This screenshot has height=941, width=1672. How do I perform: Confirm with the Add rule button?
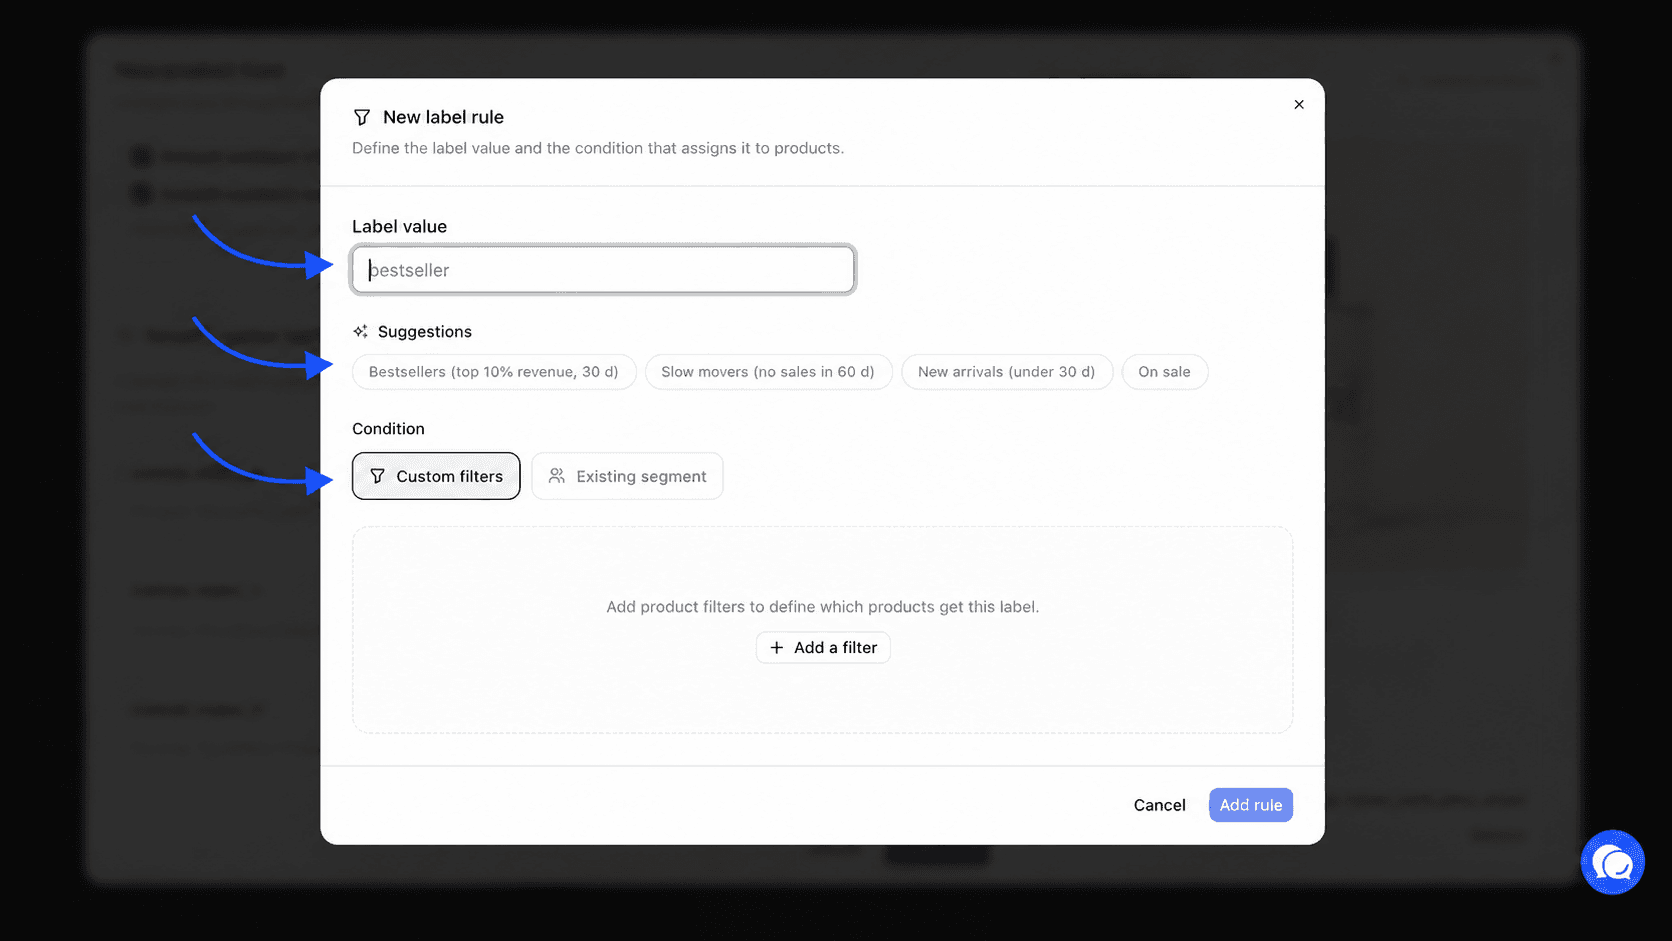(1250, 805)
